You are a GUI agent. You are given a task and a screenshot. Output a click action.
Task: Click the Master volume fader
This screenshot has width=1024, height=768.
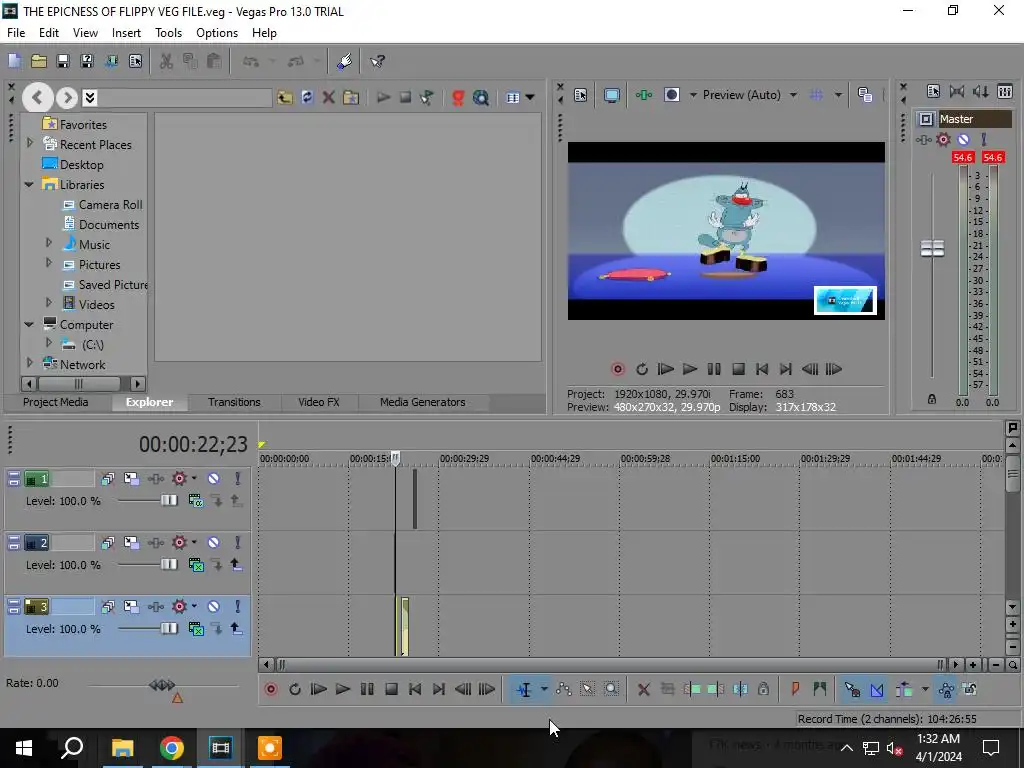click(932, 248)
